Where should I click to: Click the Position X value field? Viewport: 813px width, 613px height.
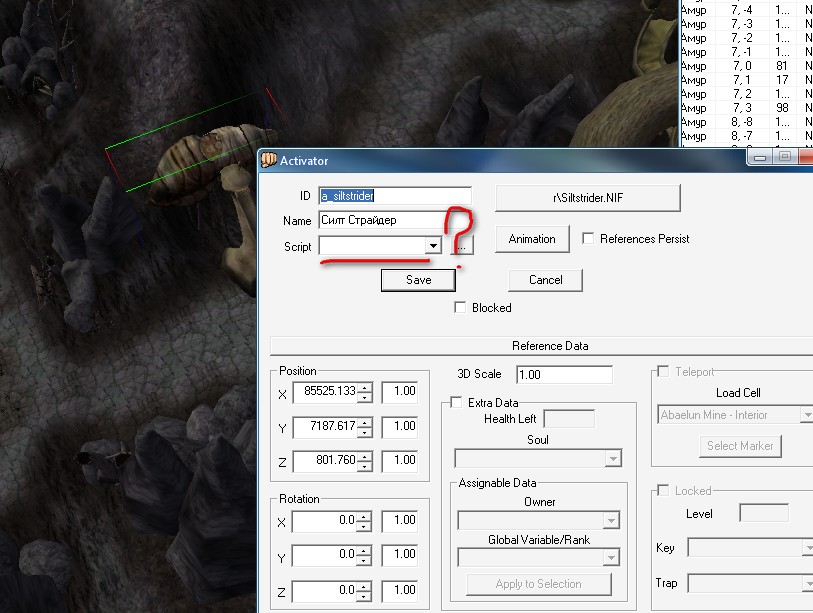click(x=325, y=392)
